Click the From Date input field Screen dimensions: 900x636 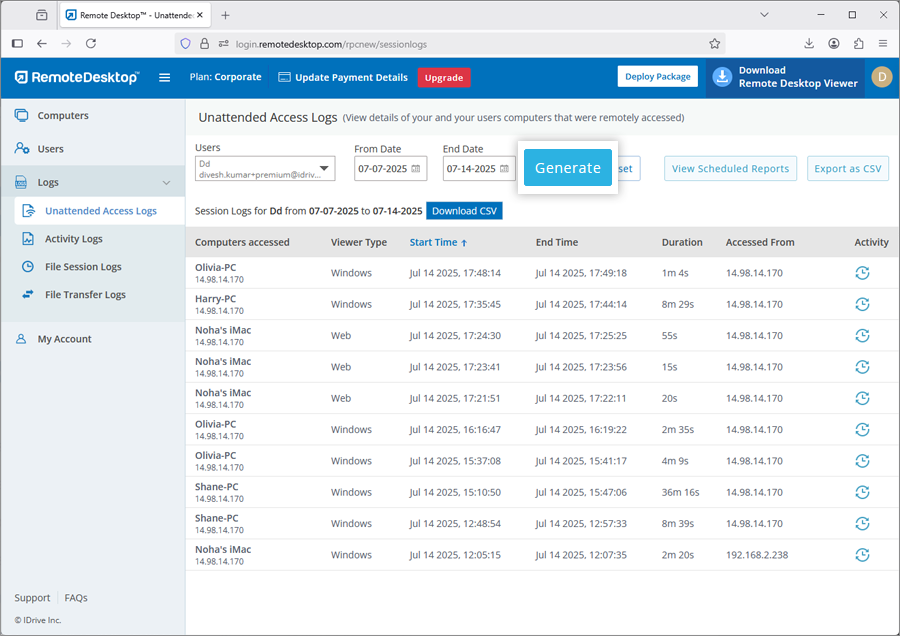(x=382, y=169)
